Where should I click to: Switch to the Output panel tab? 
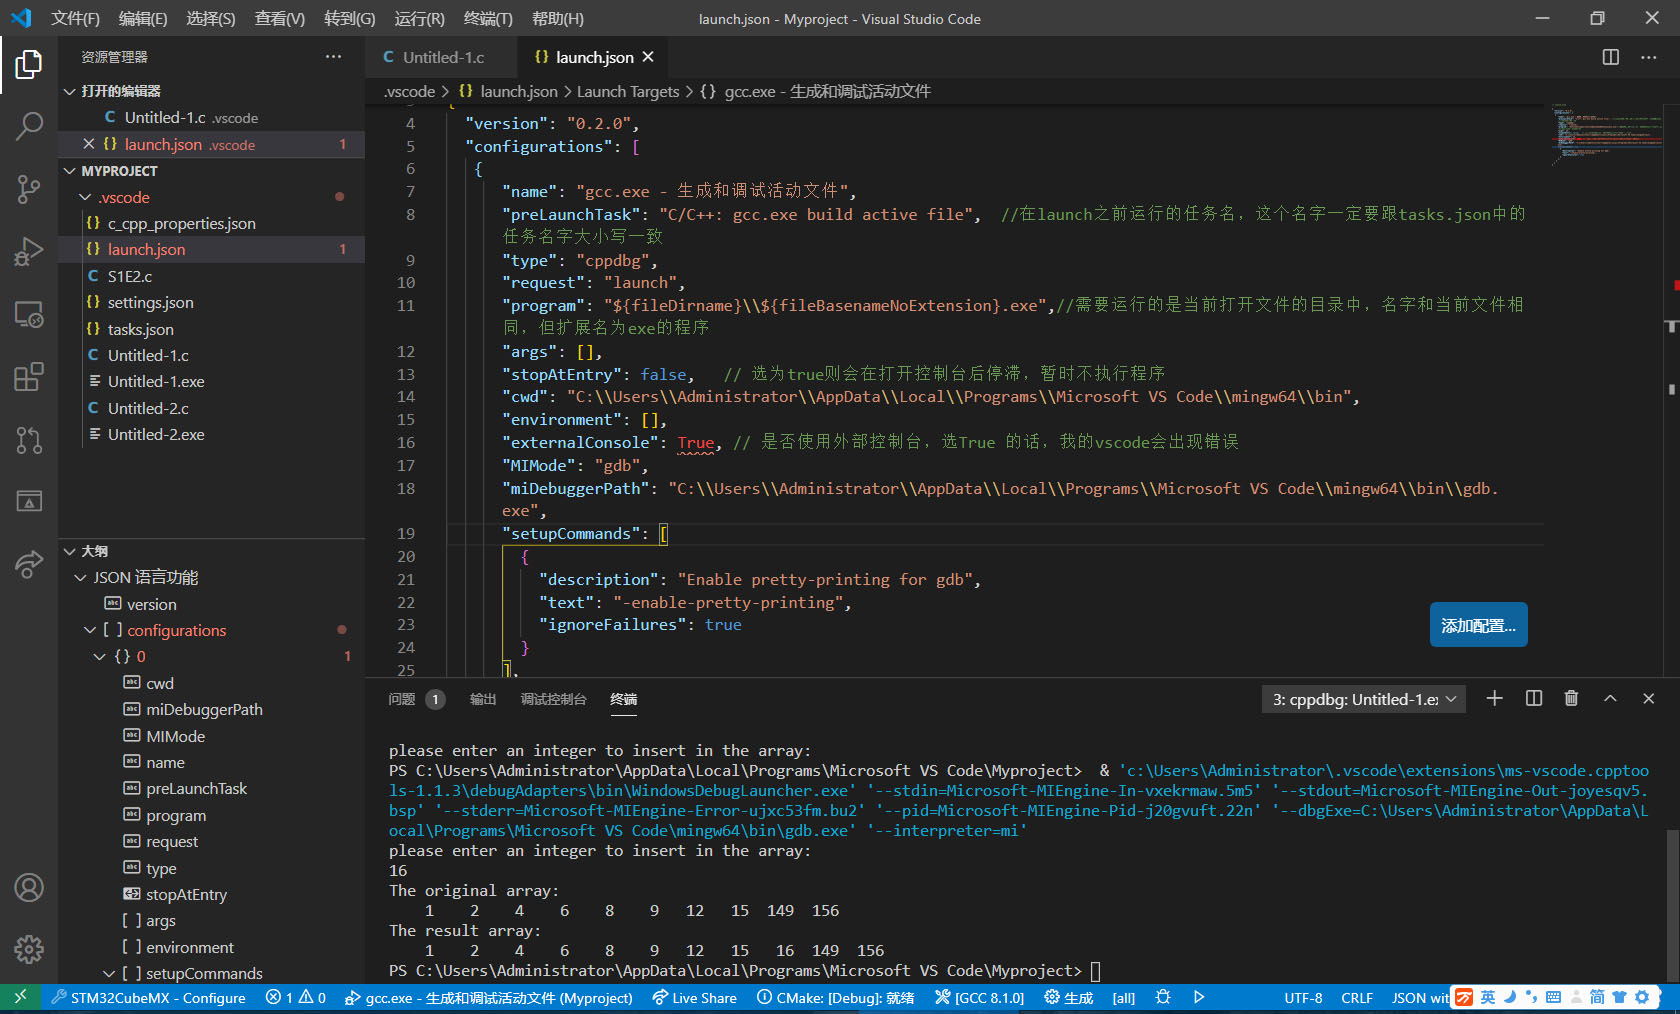[x=483, y=699]
